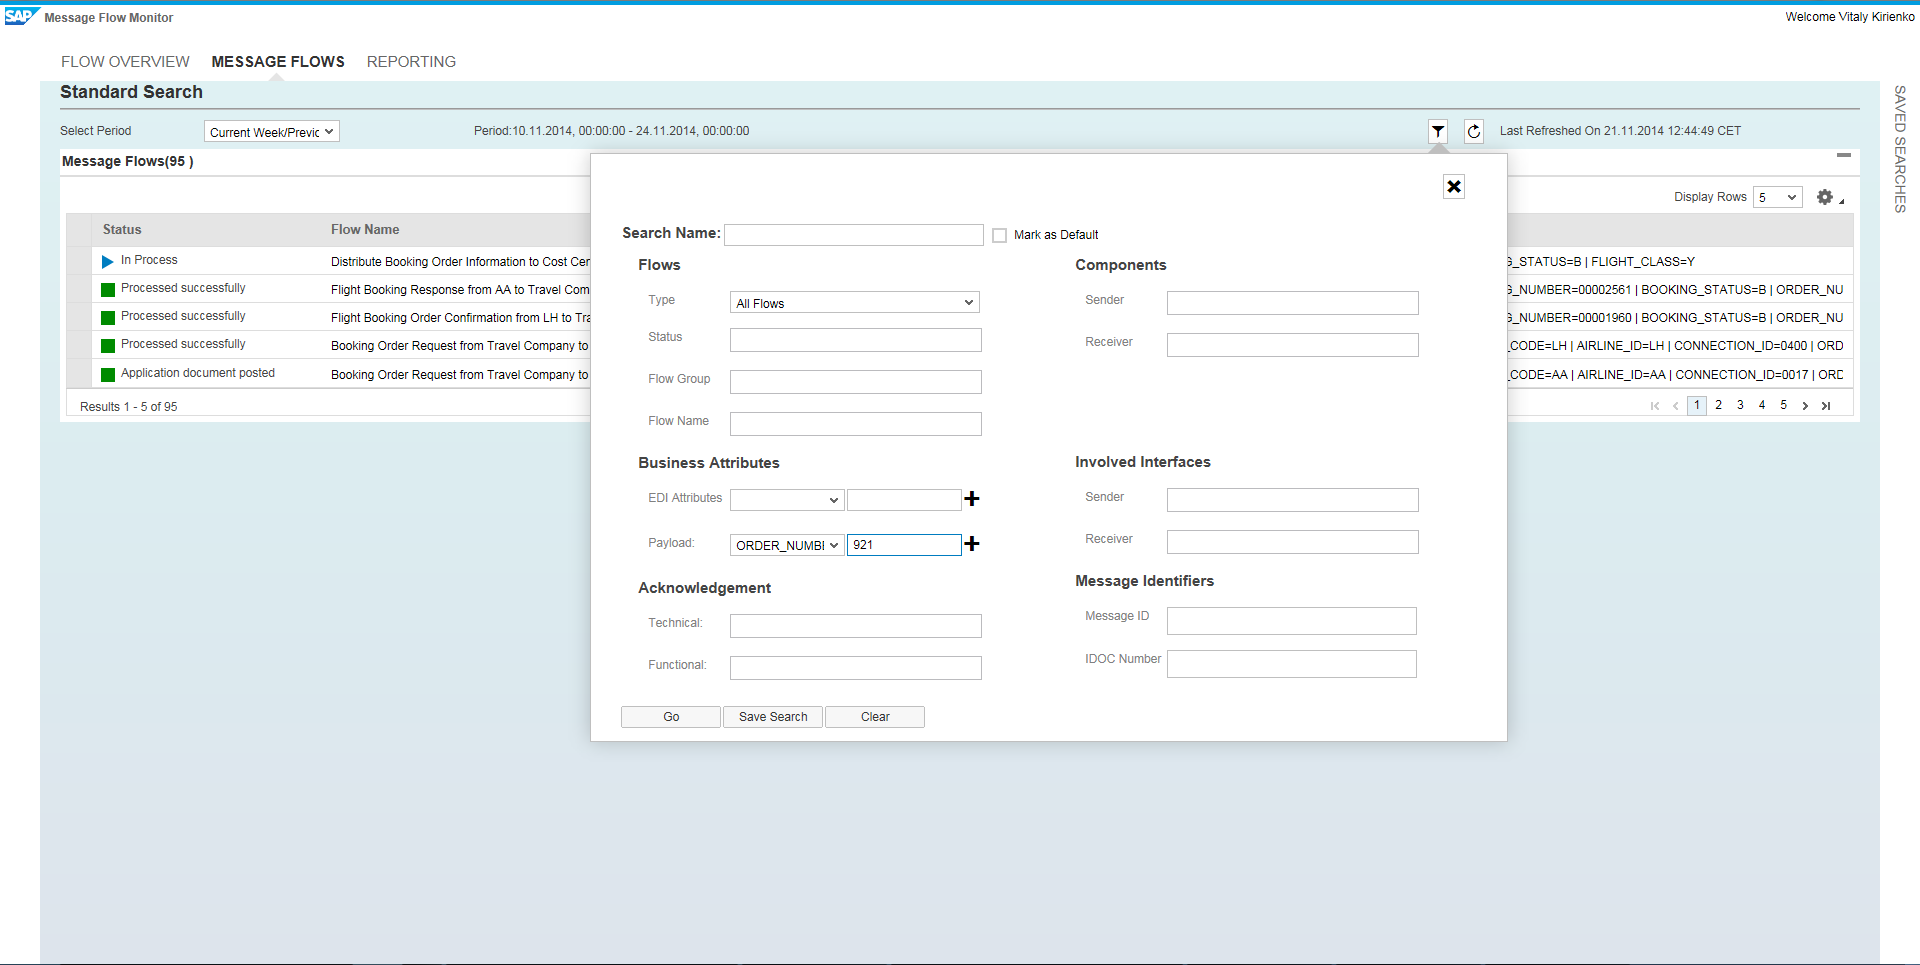This screenshot has width=1920, height=965.
Task: Select results page 5
Action: point(1784,406)
